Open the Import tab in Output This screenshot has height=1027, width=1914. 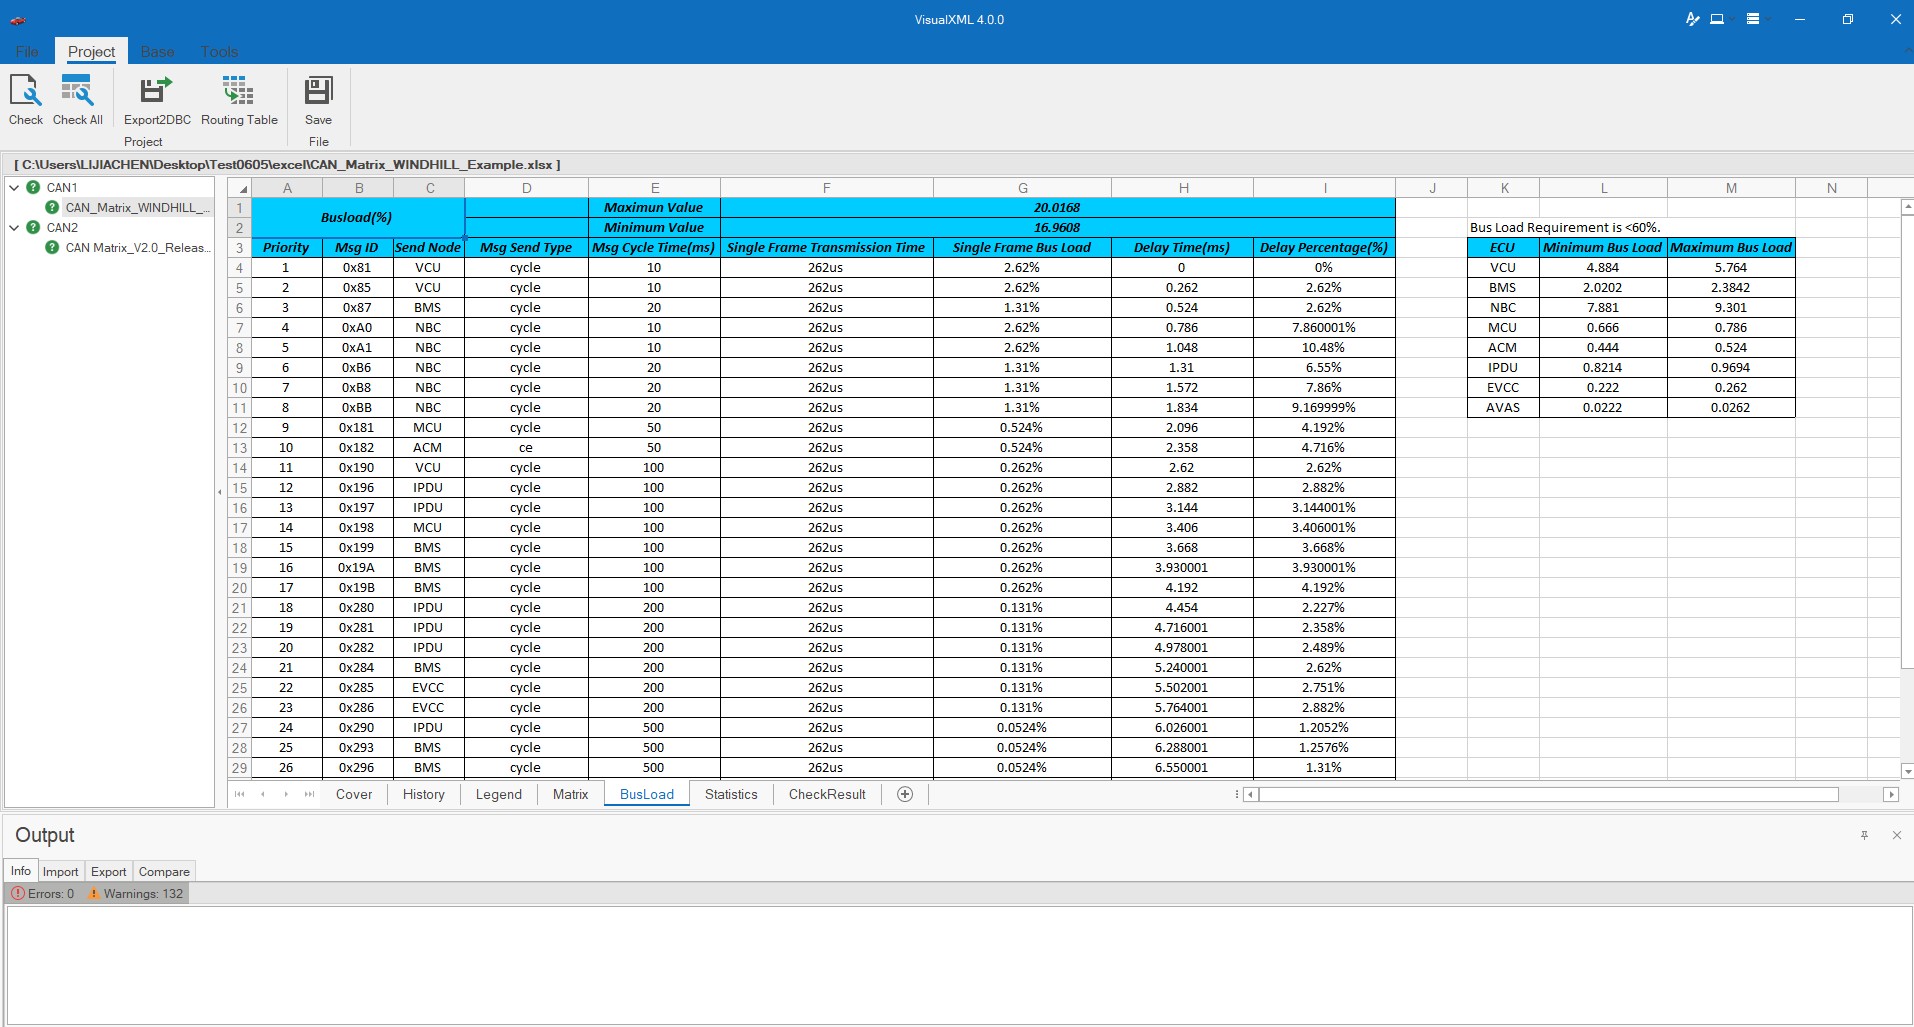click(x=60, y=871)
